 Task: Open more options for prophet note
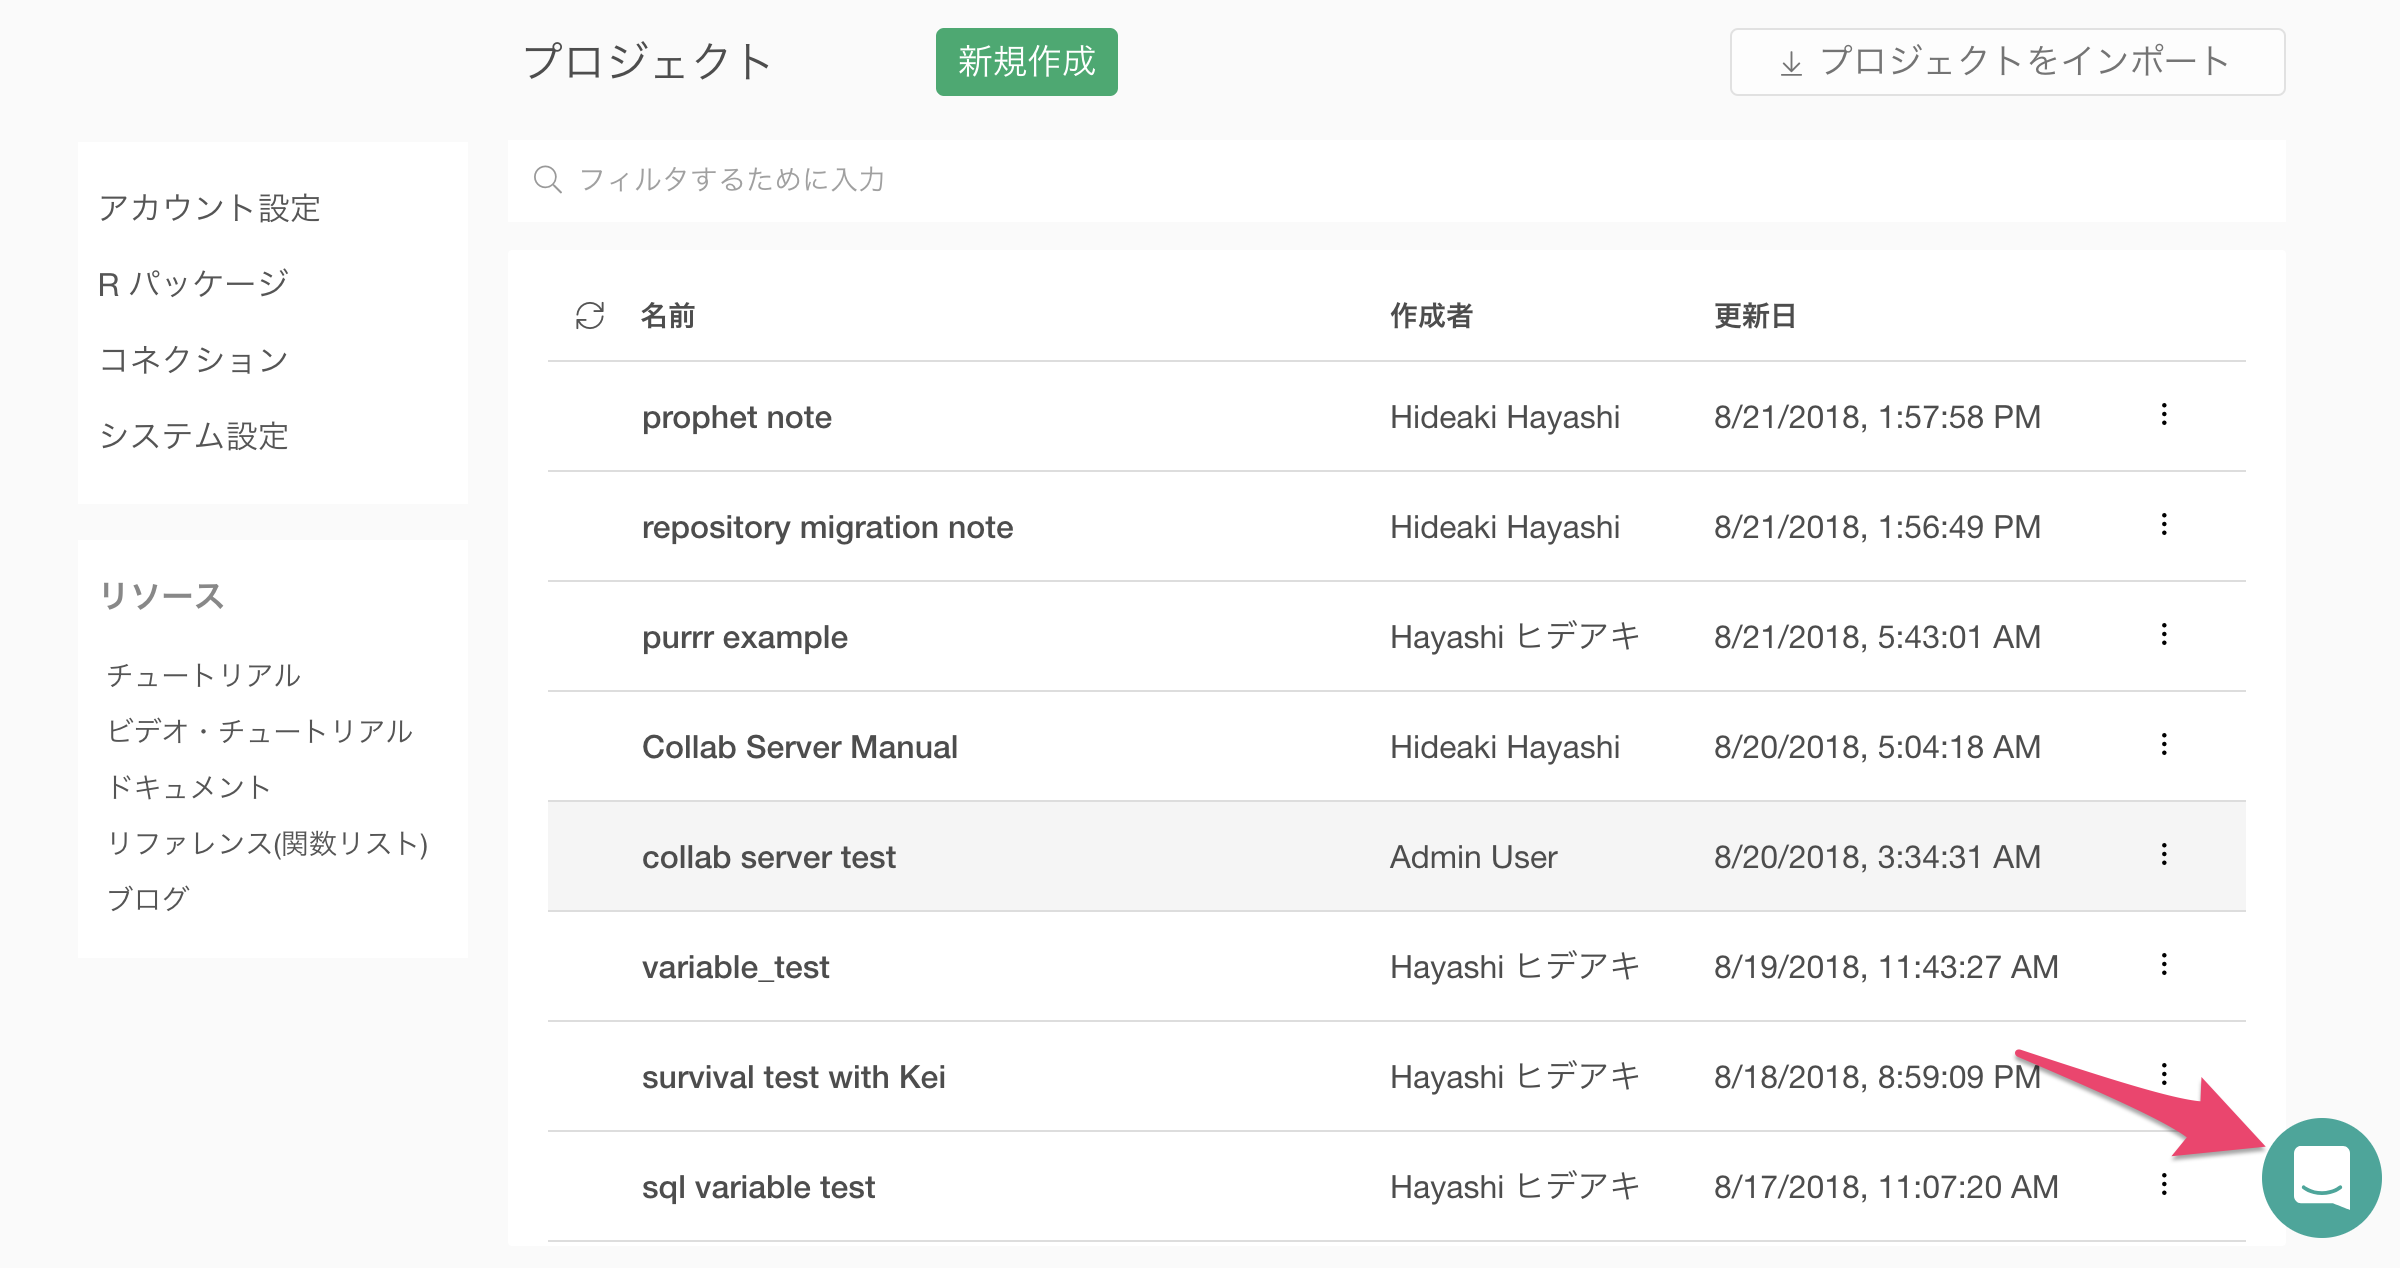2164,415
